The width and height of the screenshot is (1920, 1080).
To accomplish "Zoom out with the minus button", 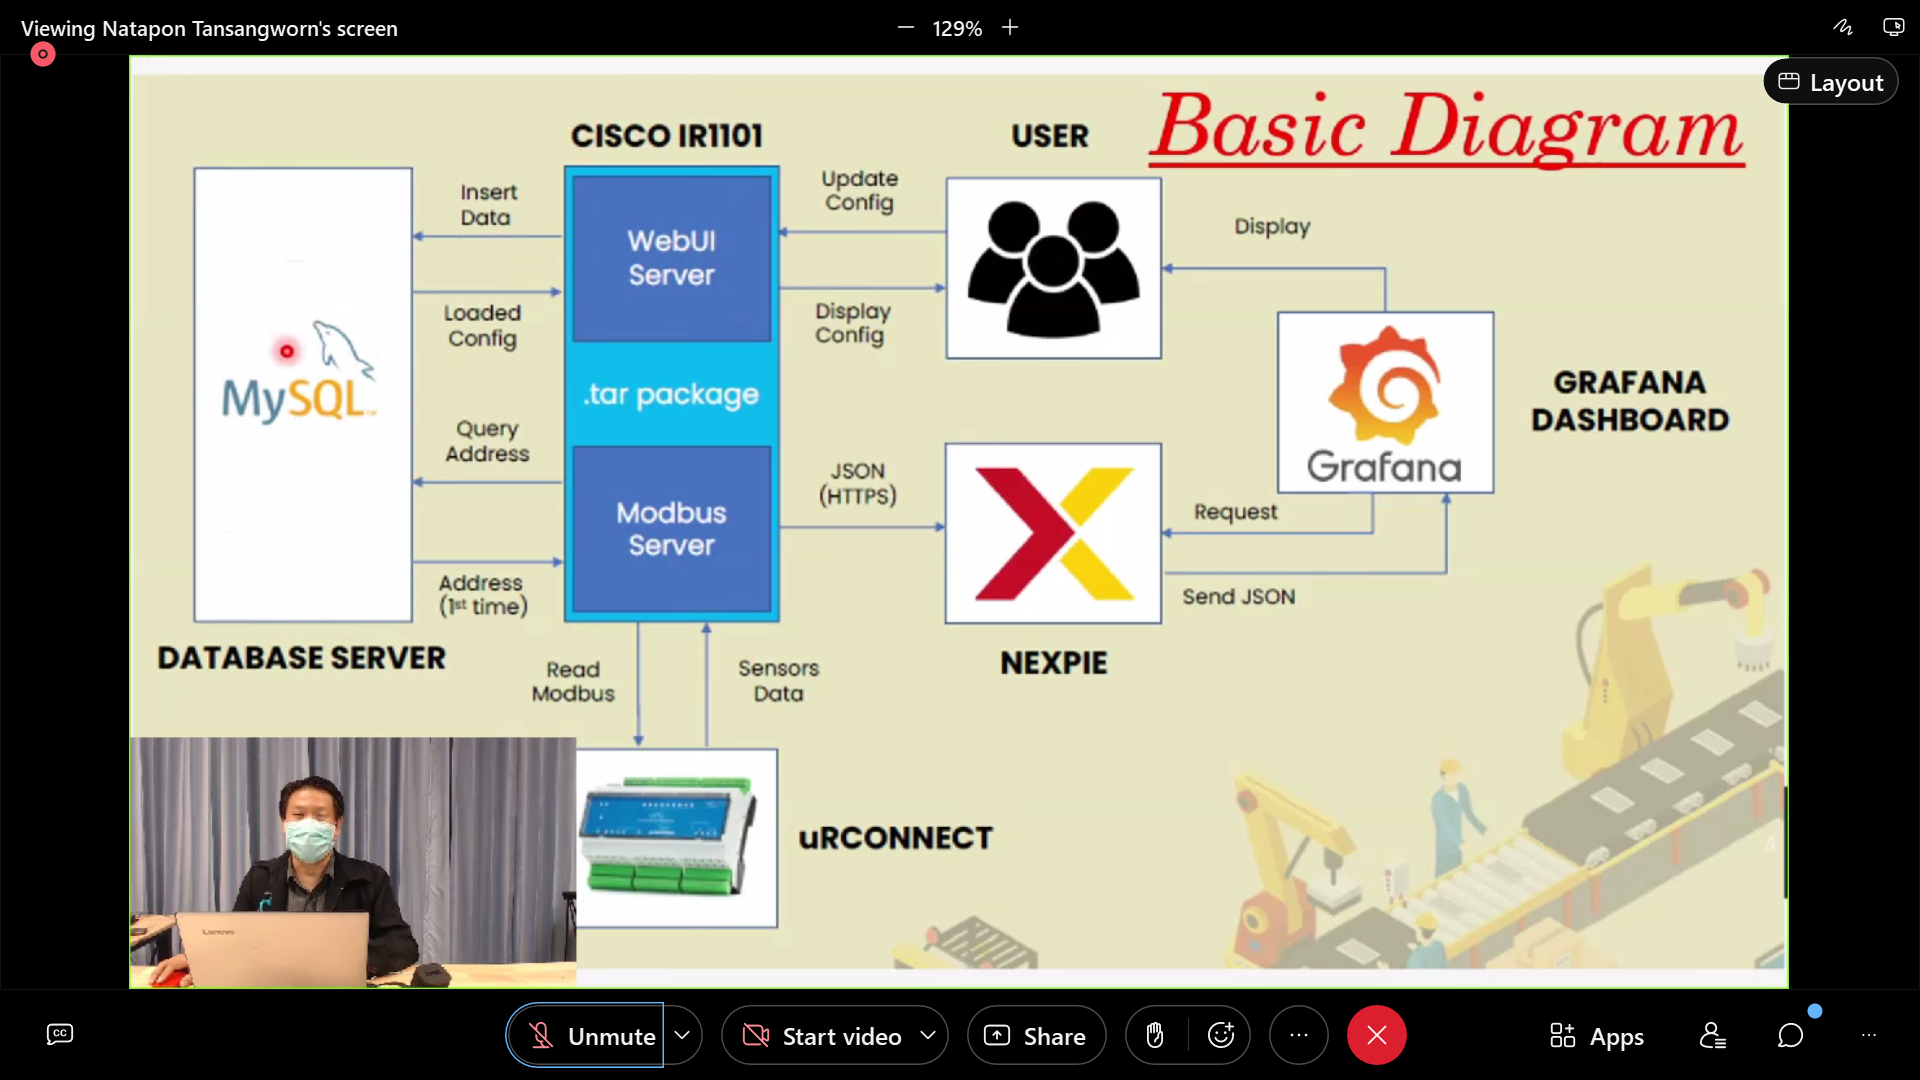I will (906, 28).
